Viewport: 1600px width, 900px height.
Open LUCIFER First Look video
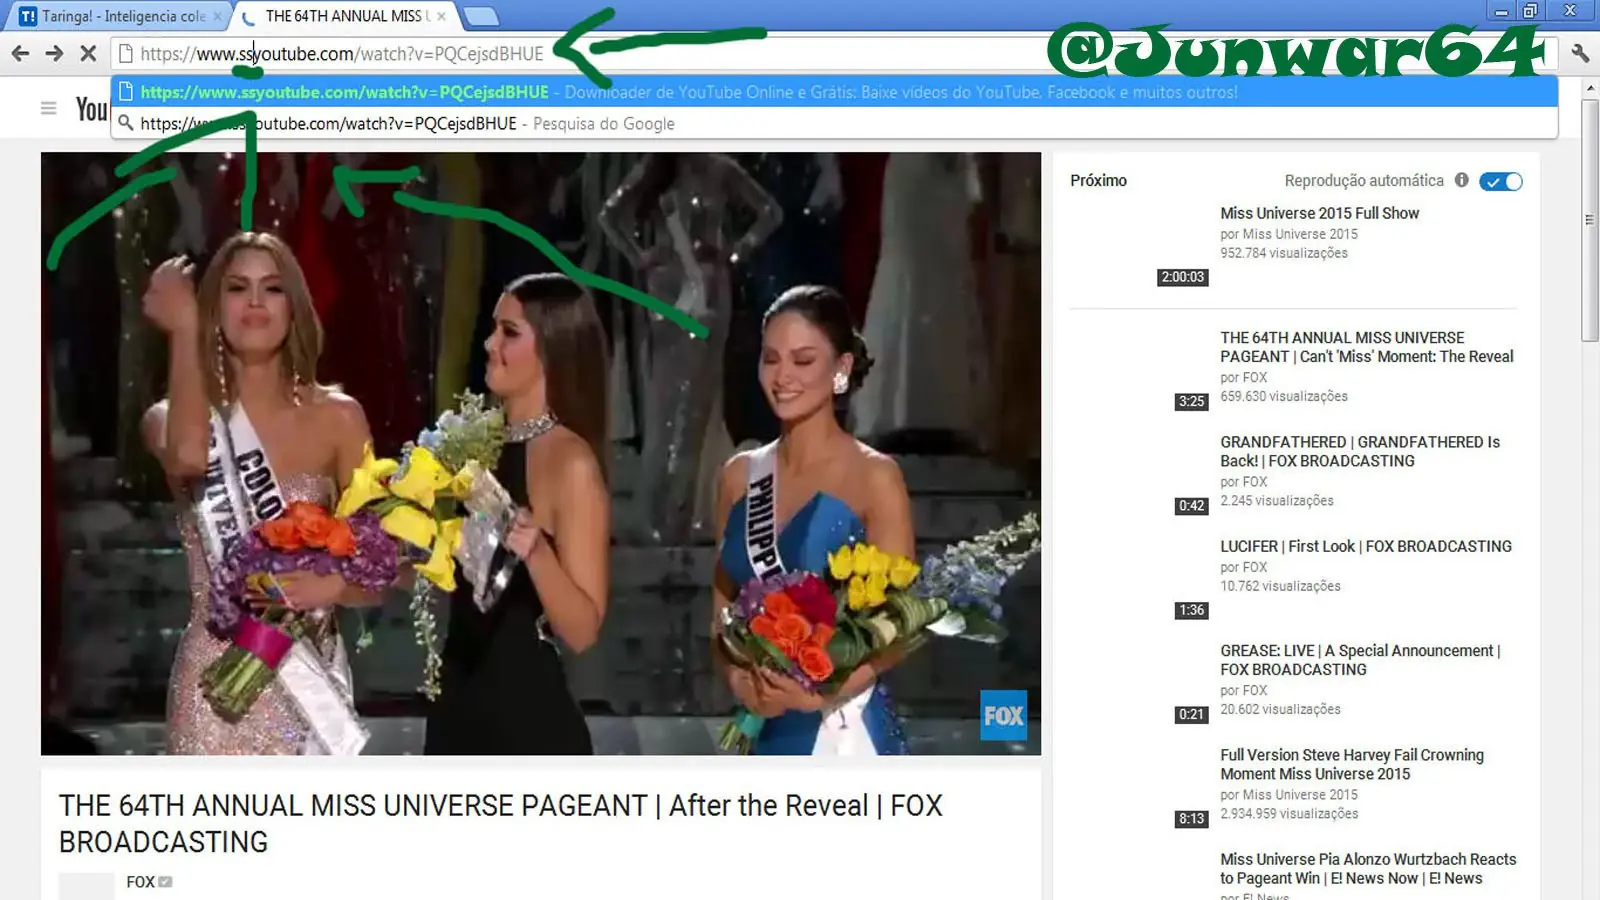point(1366,546)
